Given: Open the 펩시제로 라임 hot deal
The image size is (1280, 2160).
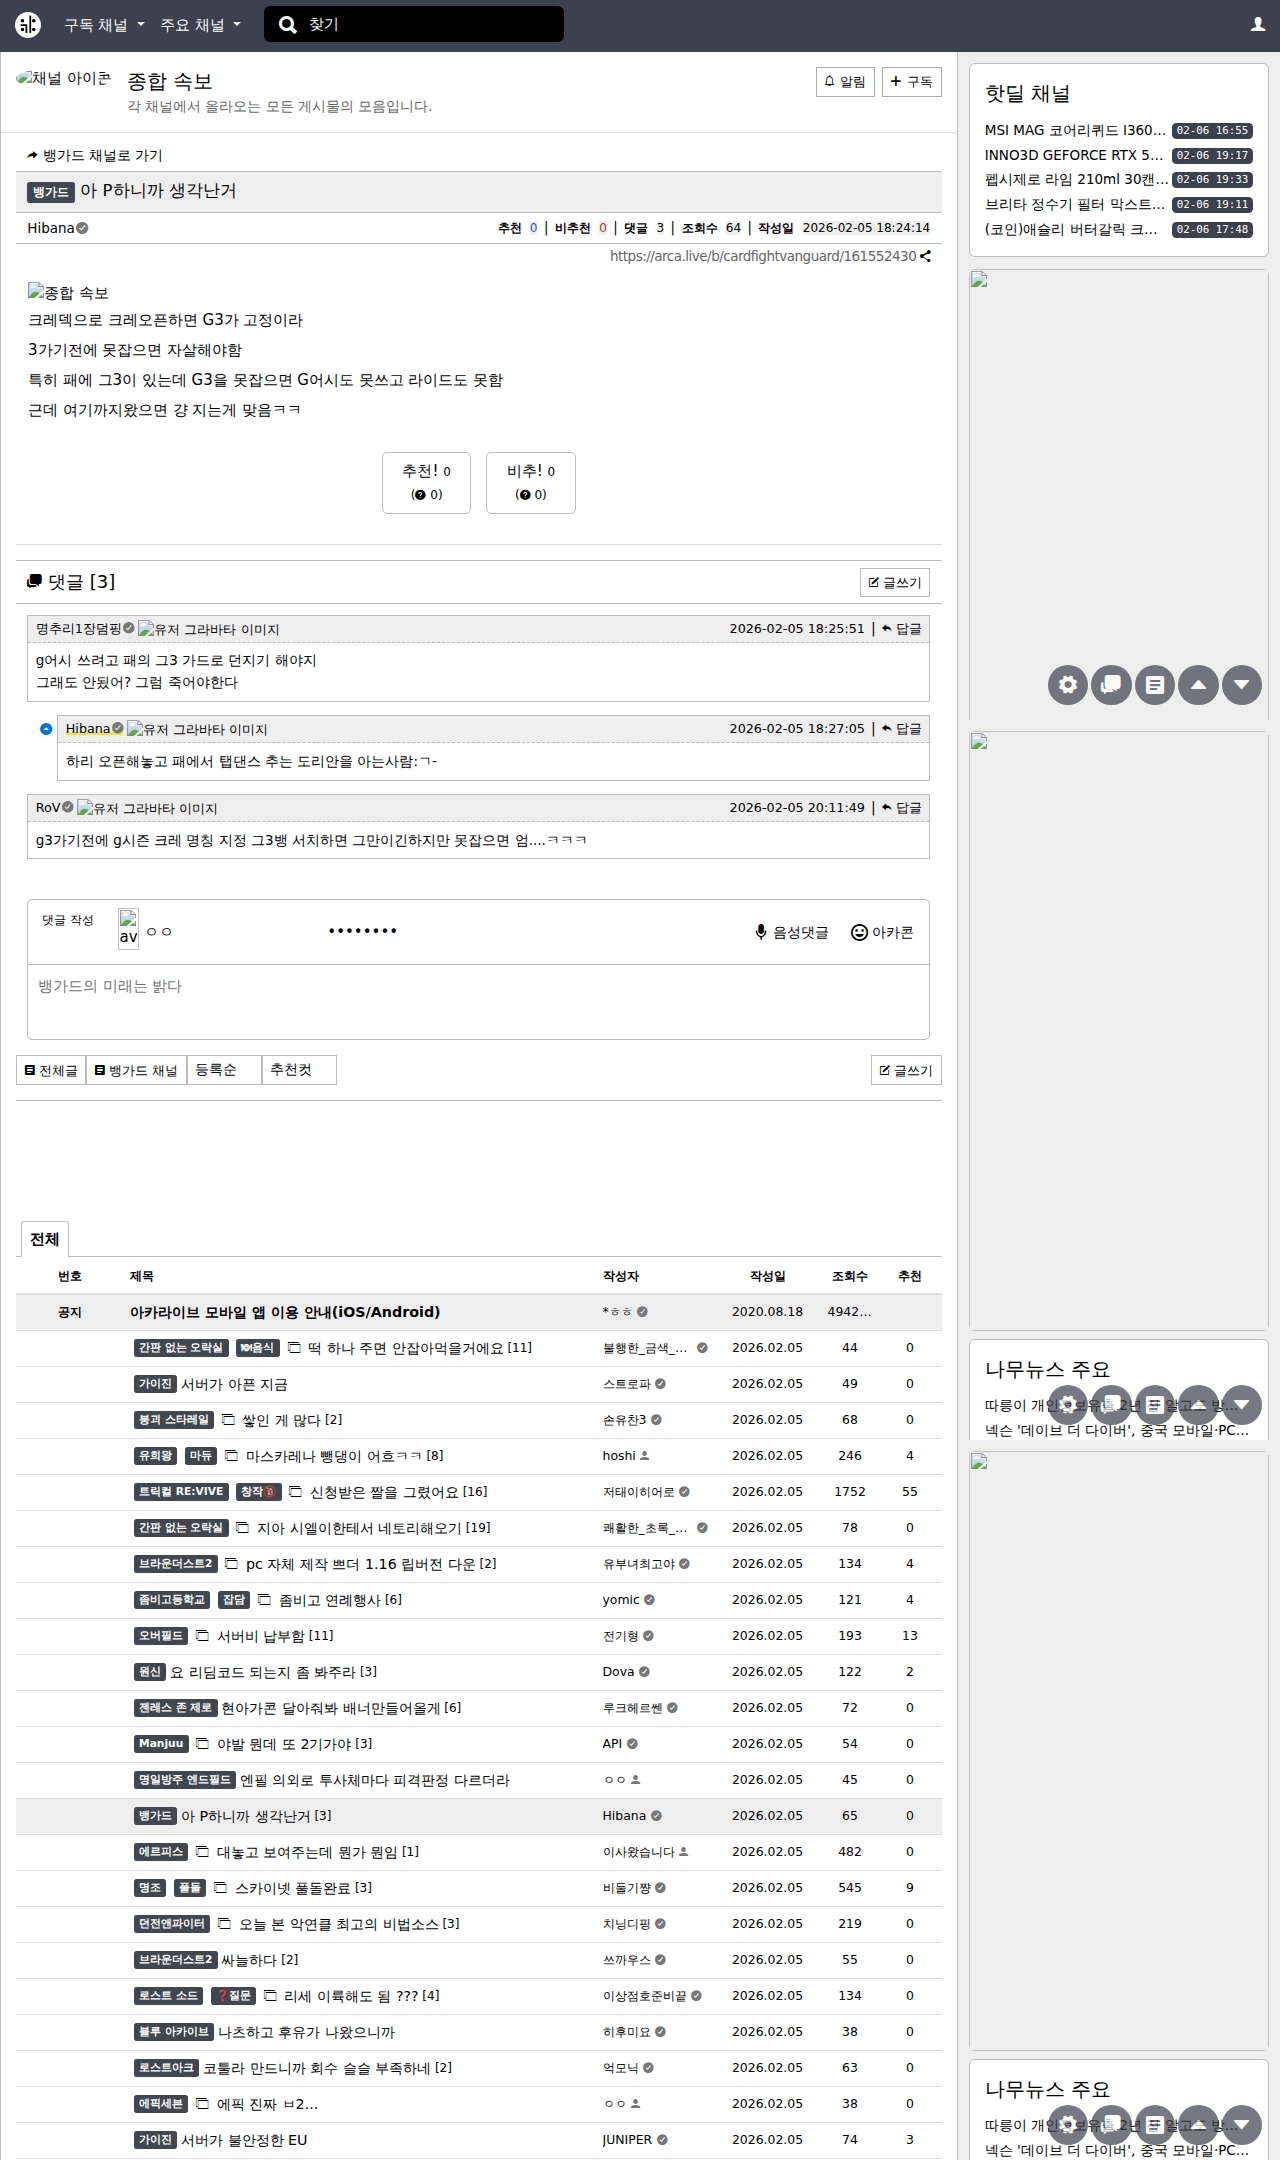Looking at the screenshot, I should point(1076,179).
